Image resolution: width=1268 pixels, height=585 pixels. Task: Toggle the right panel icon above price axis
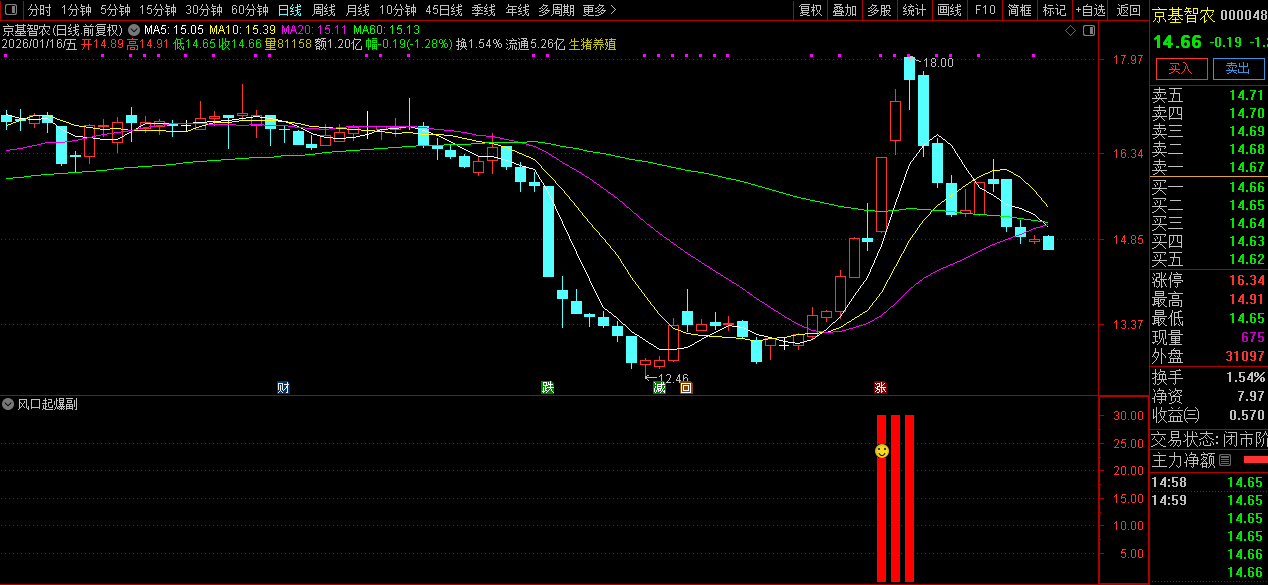click(x=1088, y=30)
